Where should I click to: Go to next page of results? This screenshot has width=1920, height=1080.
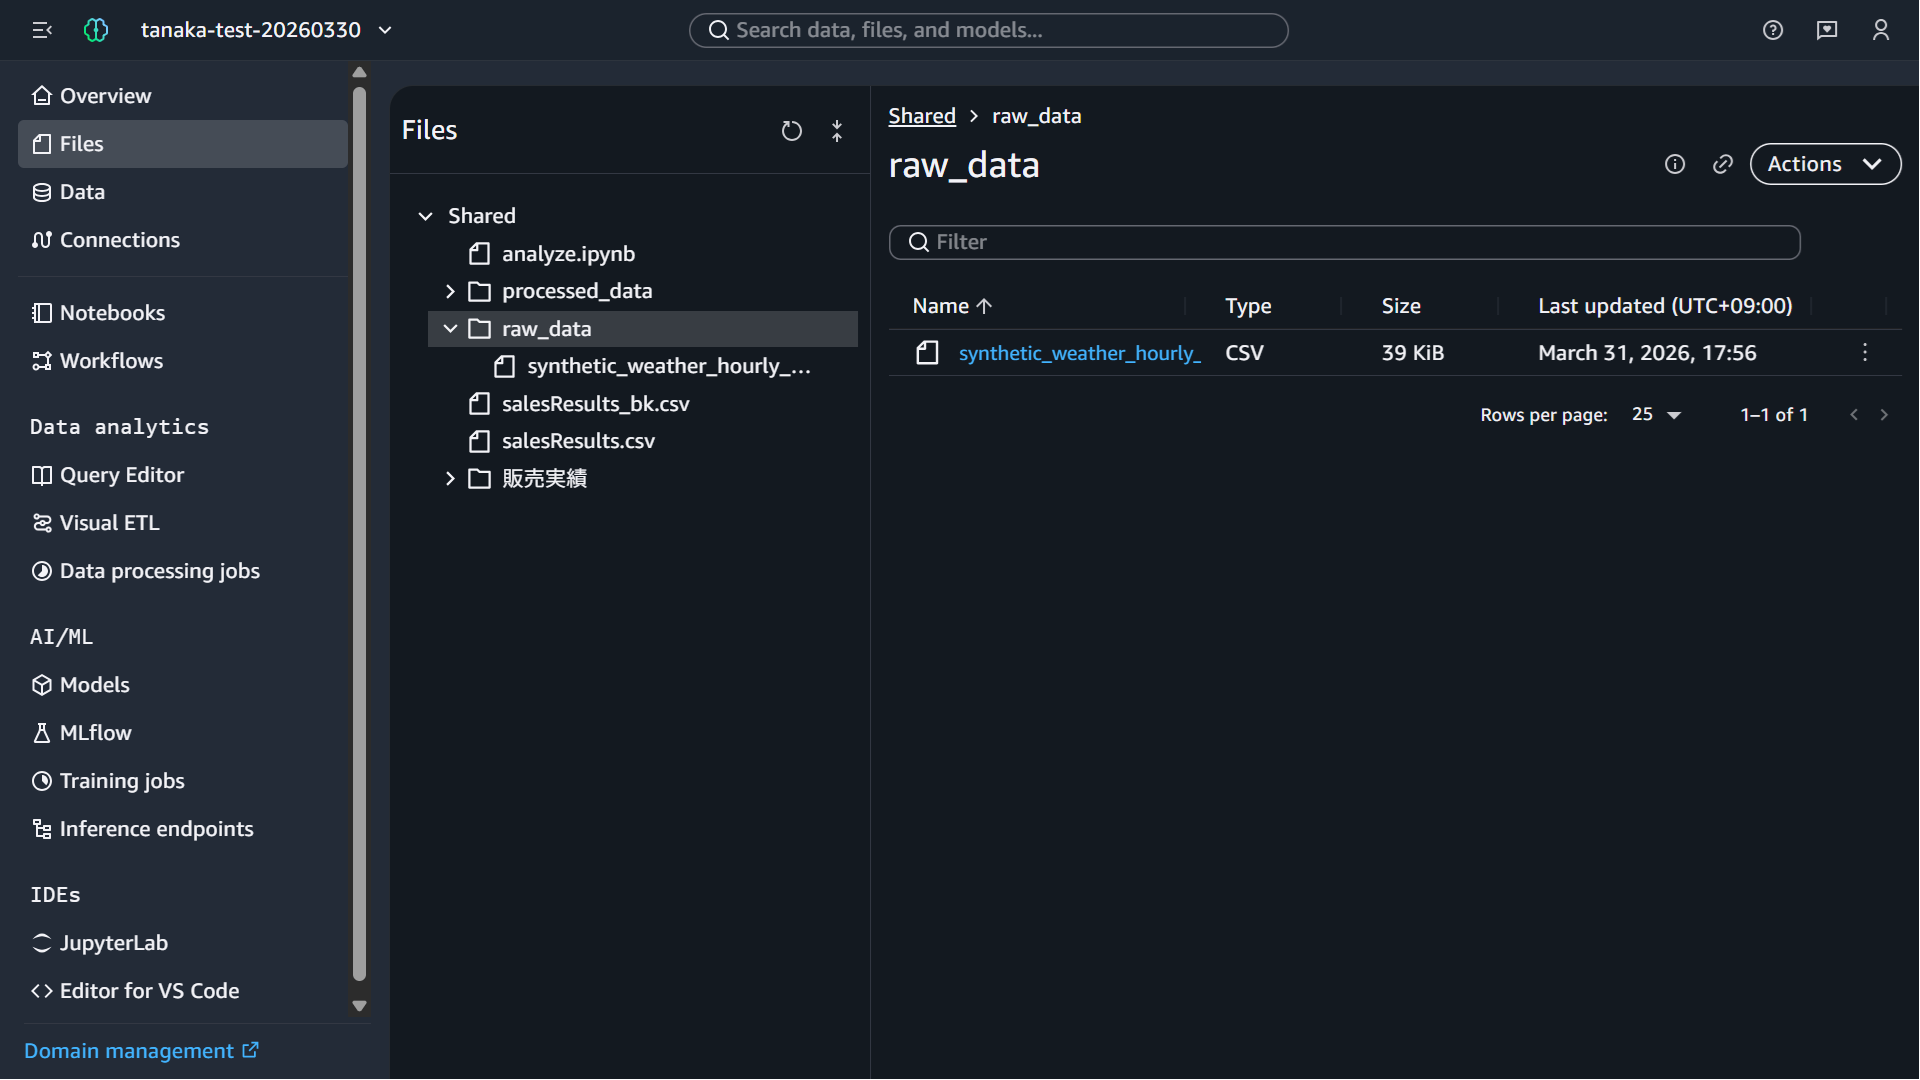[1884, 415]
